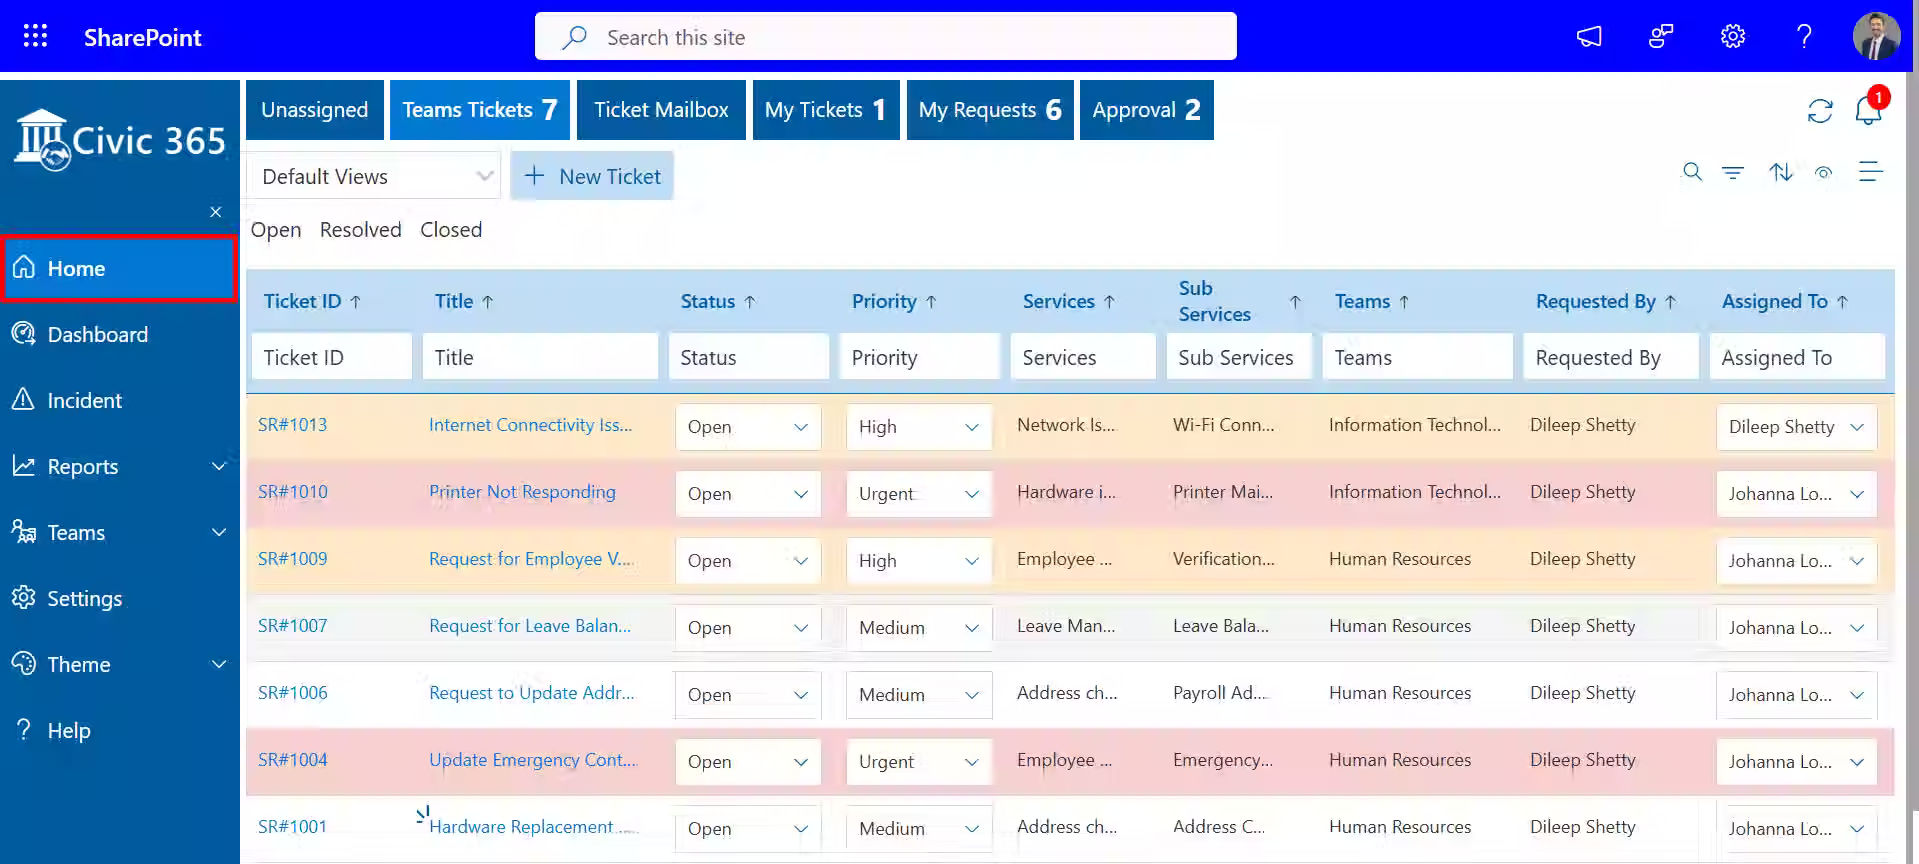
Task: Click the ticket list search magnifier
Action: [1691, 172]
